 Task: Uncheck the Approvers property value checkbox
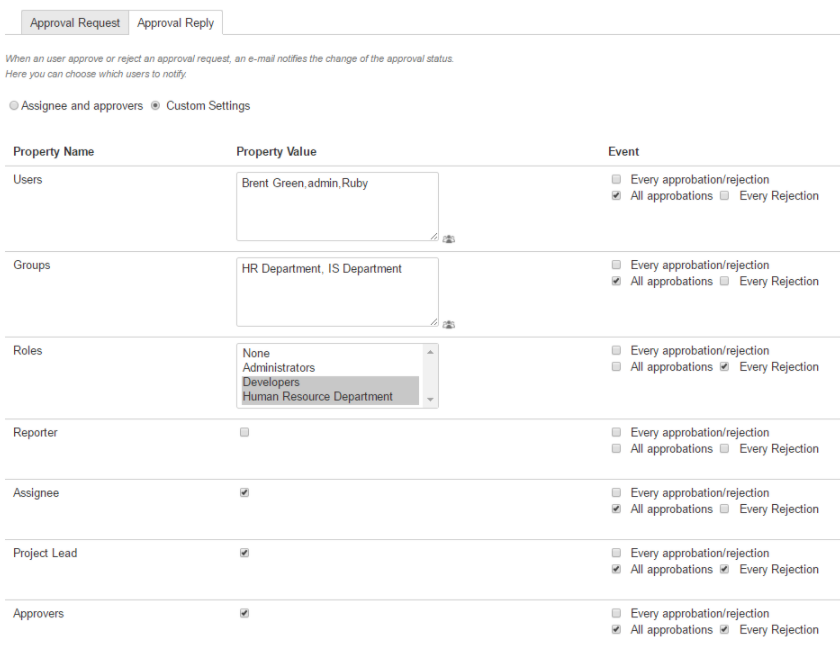click(x=245, y=613)
